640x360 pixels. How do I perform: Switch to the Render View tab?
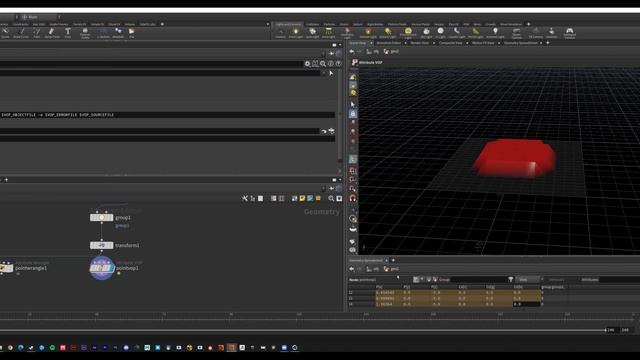coord(420,43)
